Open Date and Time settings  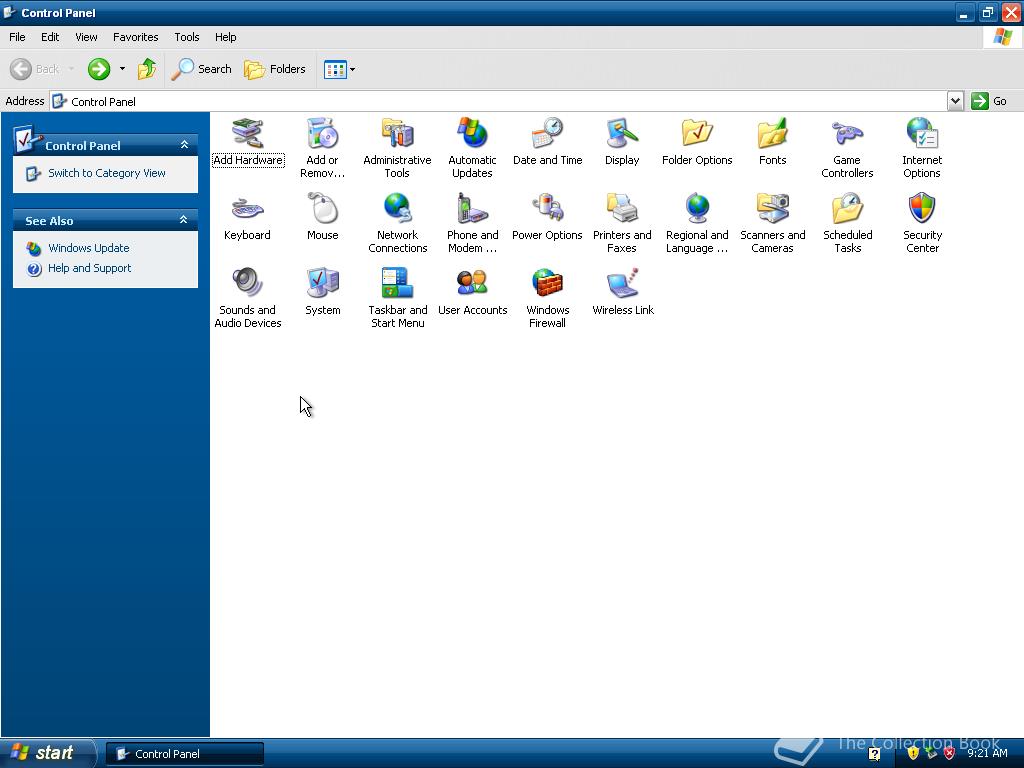(x=547, y=142)
